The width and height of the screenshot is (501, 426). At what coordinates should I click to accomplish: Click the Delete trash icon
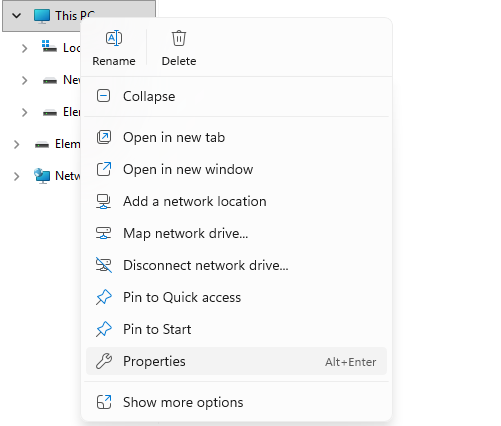[x=179, y=38]
